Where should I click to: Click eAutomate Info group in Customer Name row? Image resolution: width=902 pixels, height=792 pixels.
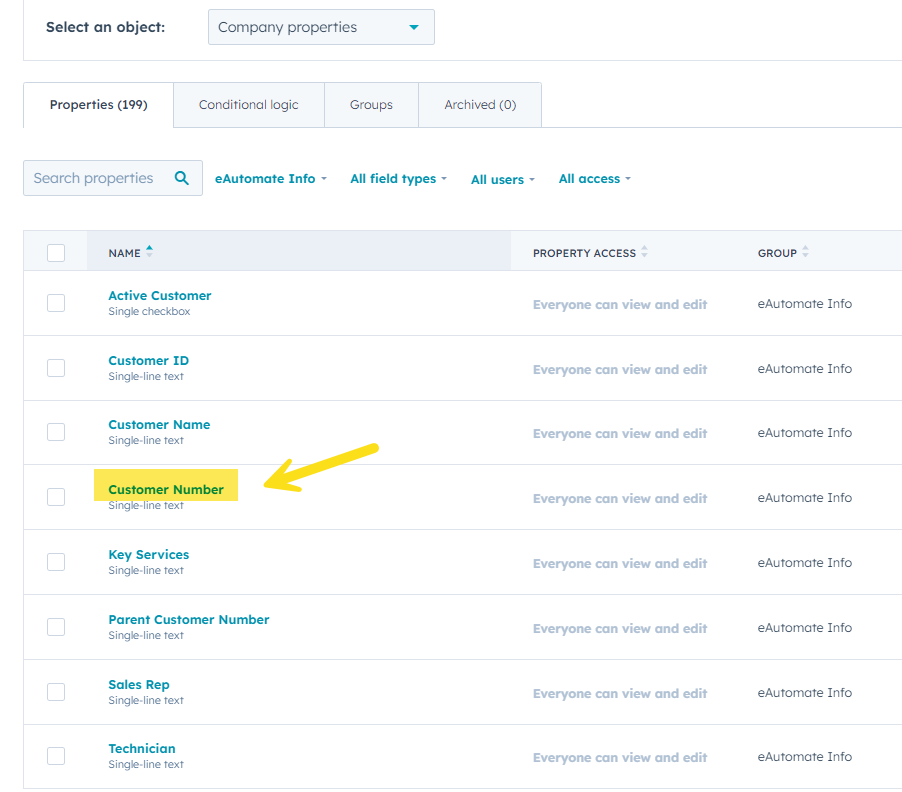pyautogui.click(x=804, y=433)
